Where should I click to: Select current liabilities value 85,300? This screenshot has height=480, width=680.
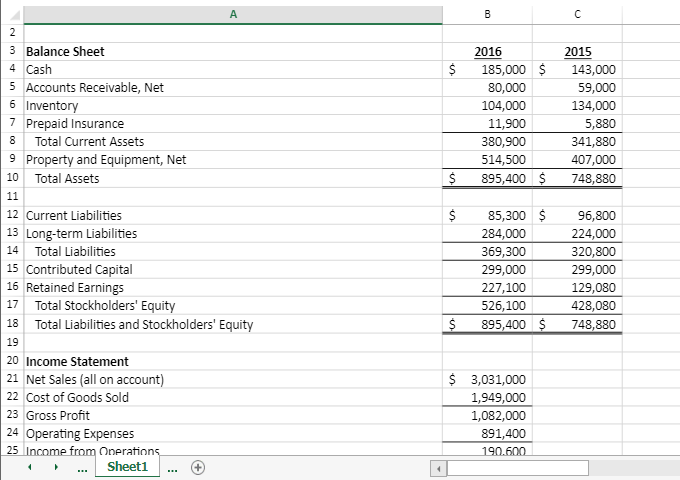(x=487, y=216)
